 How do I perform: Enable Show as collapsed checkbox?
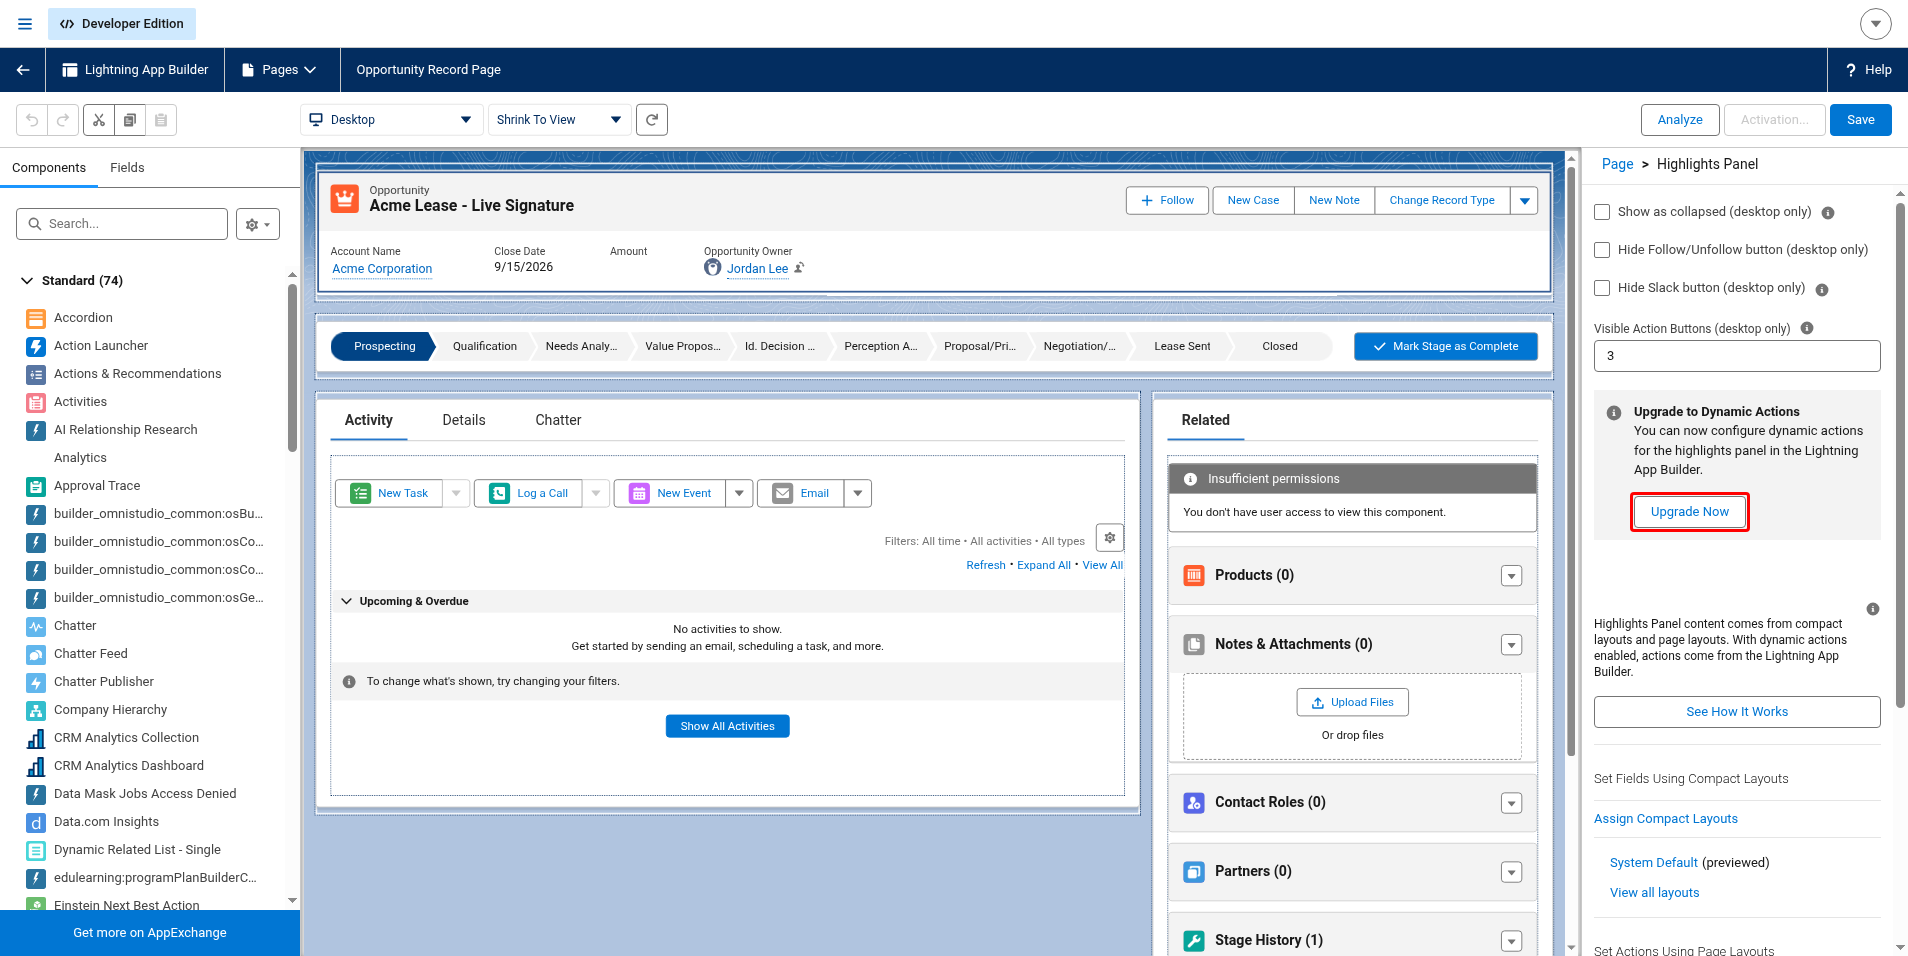pyautogui.click(x=1602, y=212)
